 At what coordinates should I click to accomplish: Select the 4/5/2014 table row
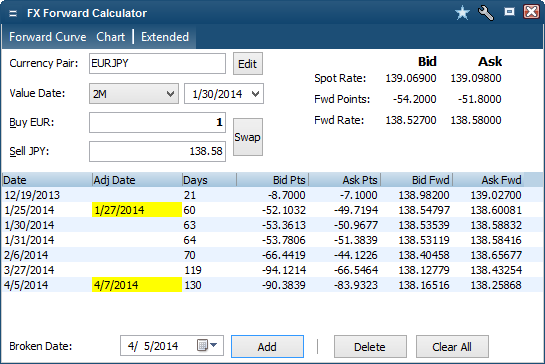[x=272, y=285]
